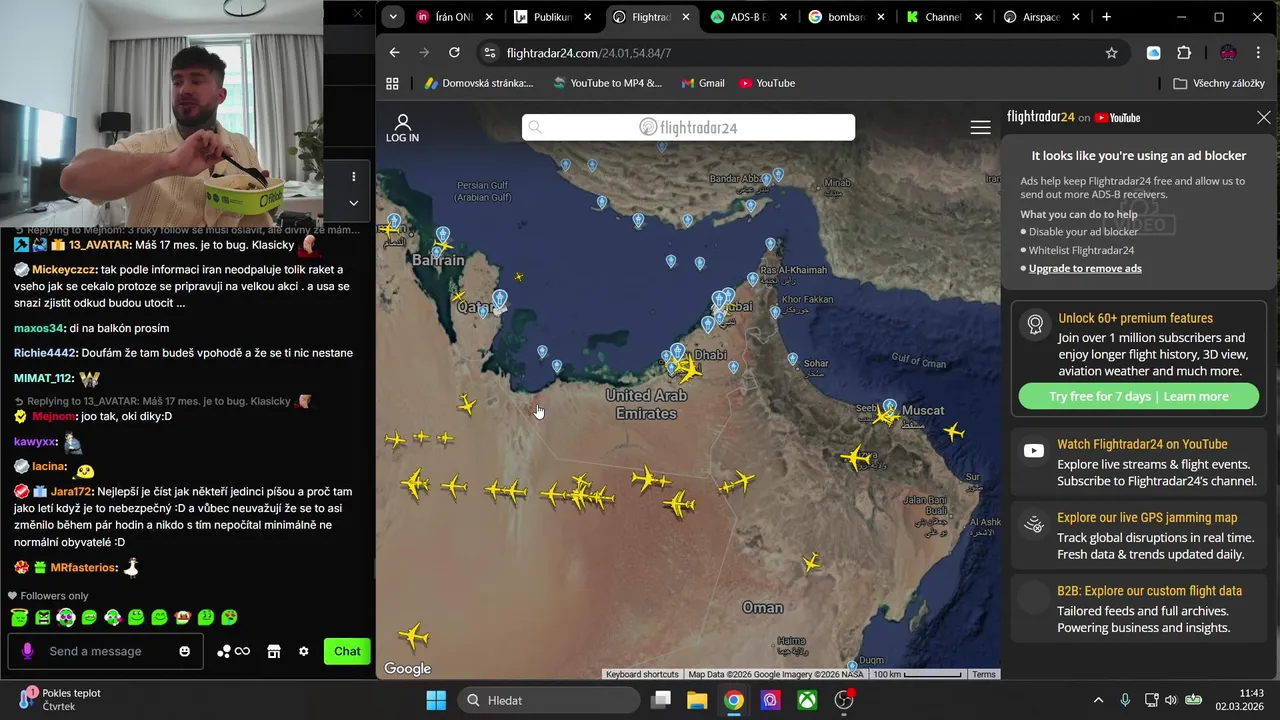Click aircraft over central Oman desert

(811, 563)
